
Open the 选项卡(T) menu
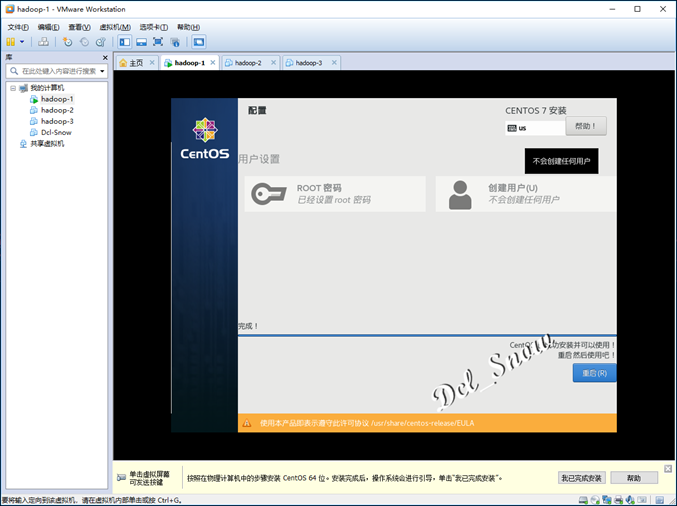pyautogui.click(x=154, y=27)
